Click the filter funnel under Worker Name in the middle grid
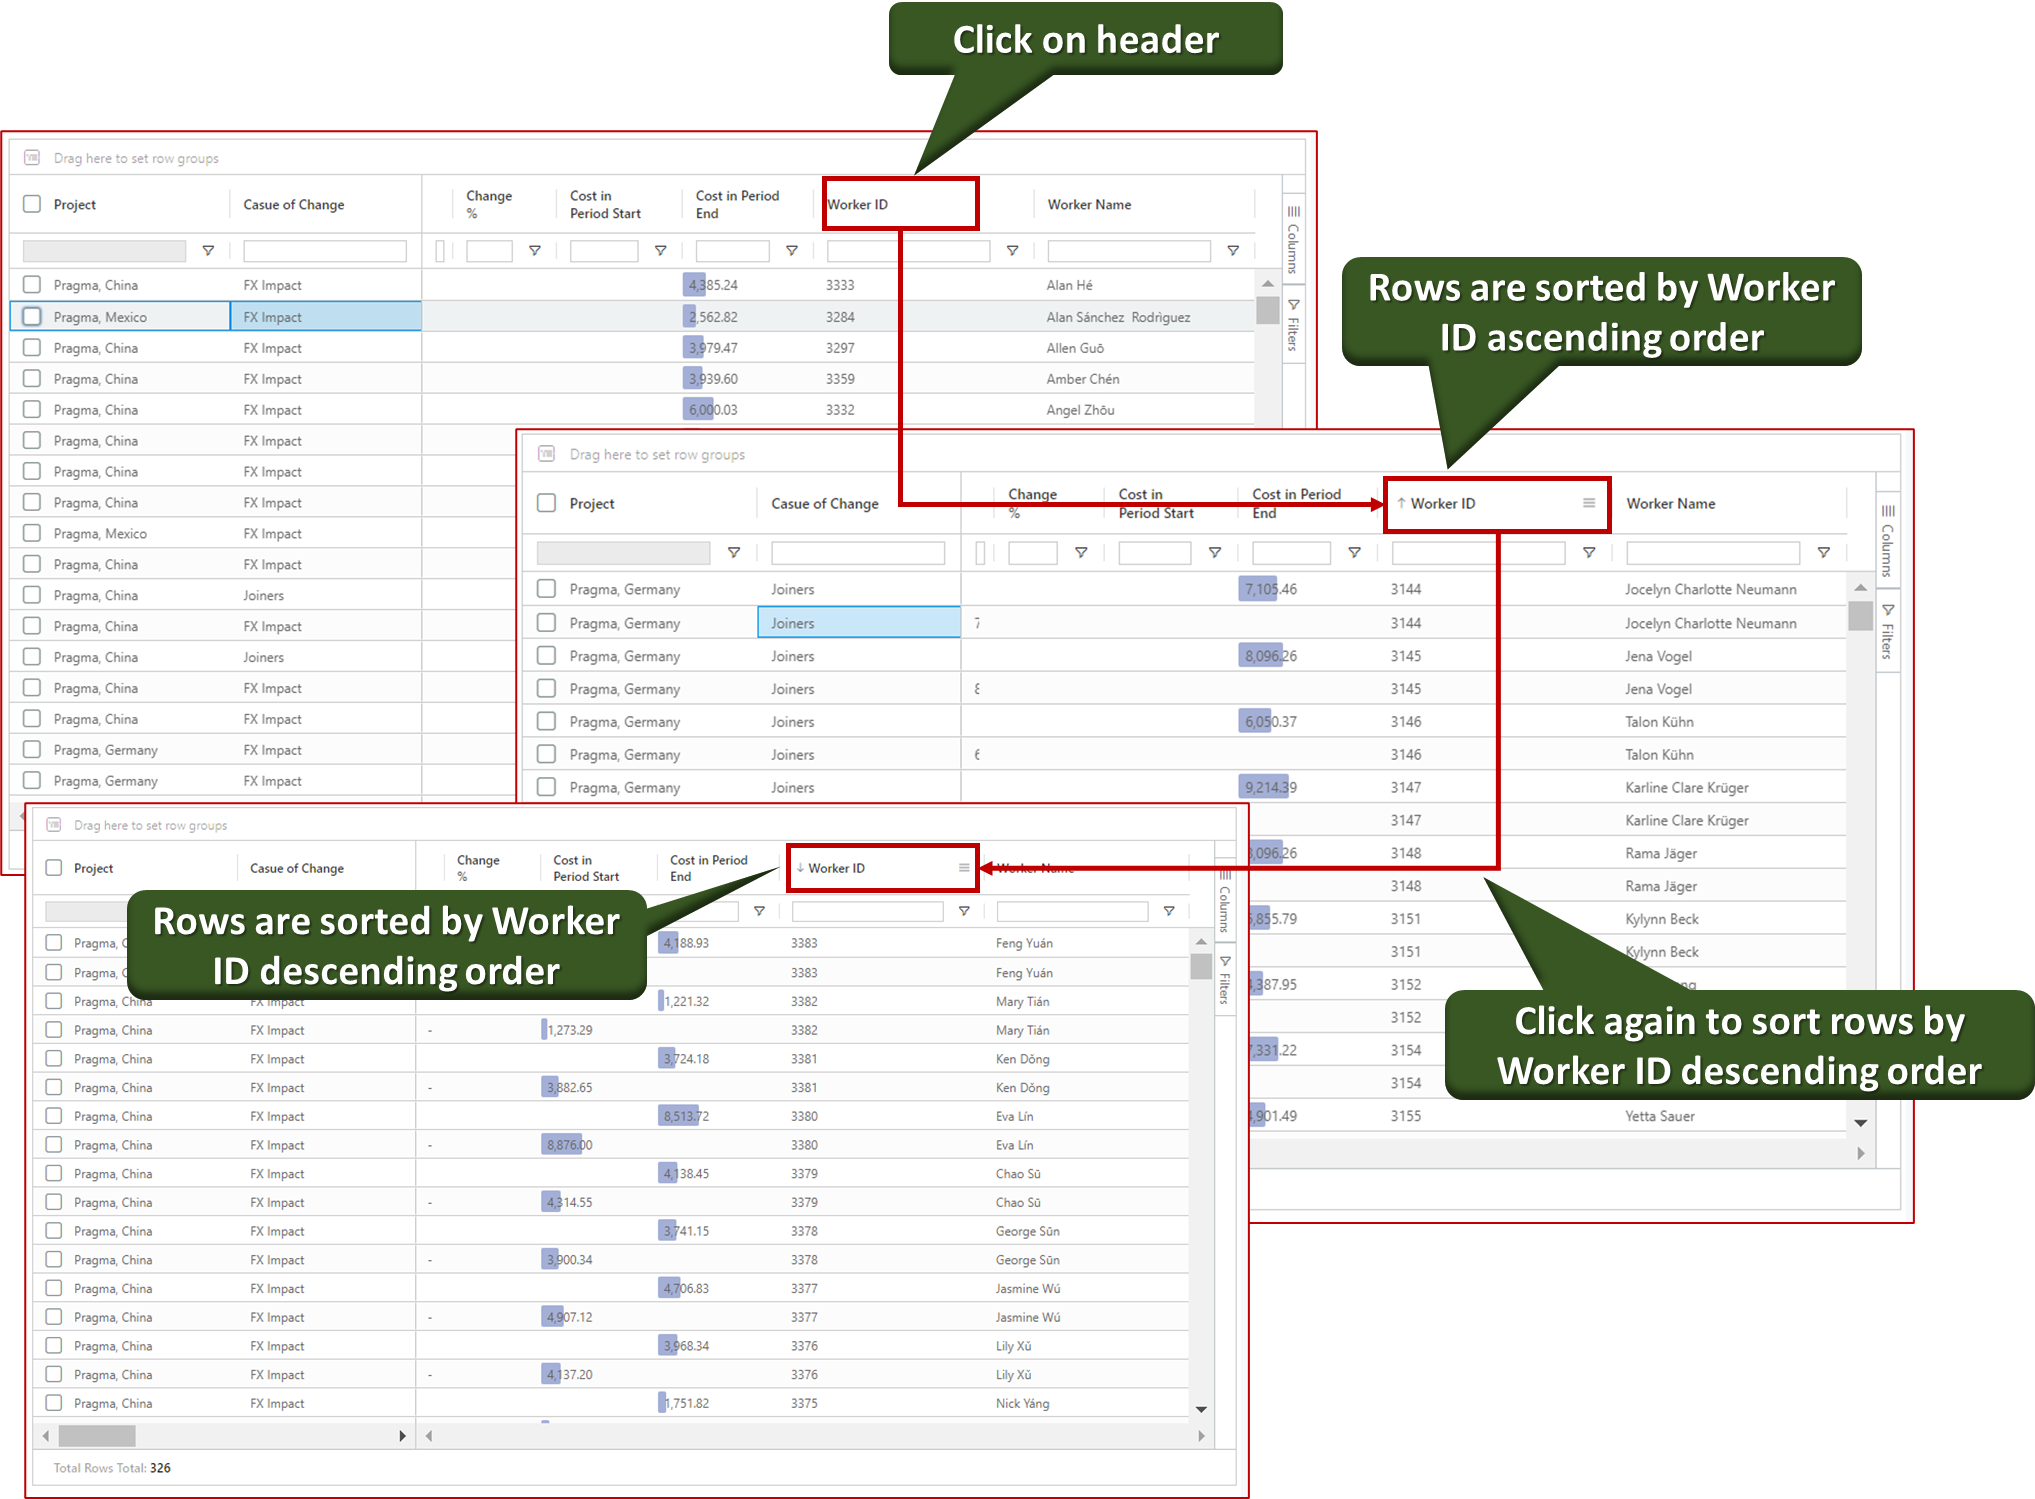2035x1499 pixels. (1823, 553)
